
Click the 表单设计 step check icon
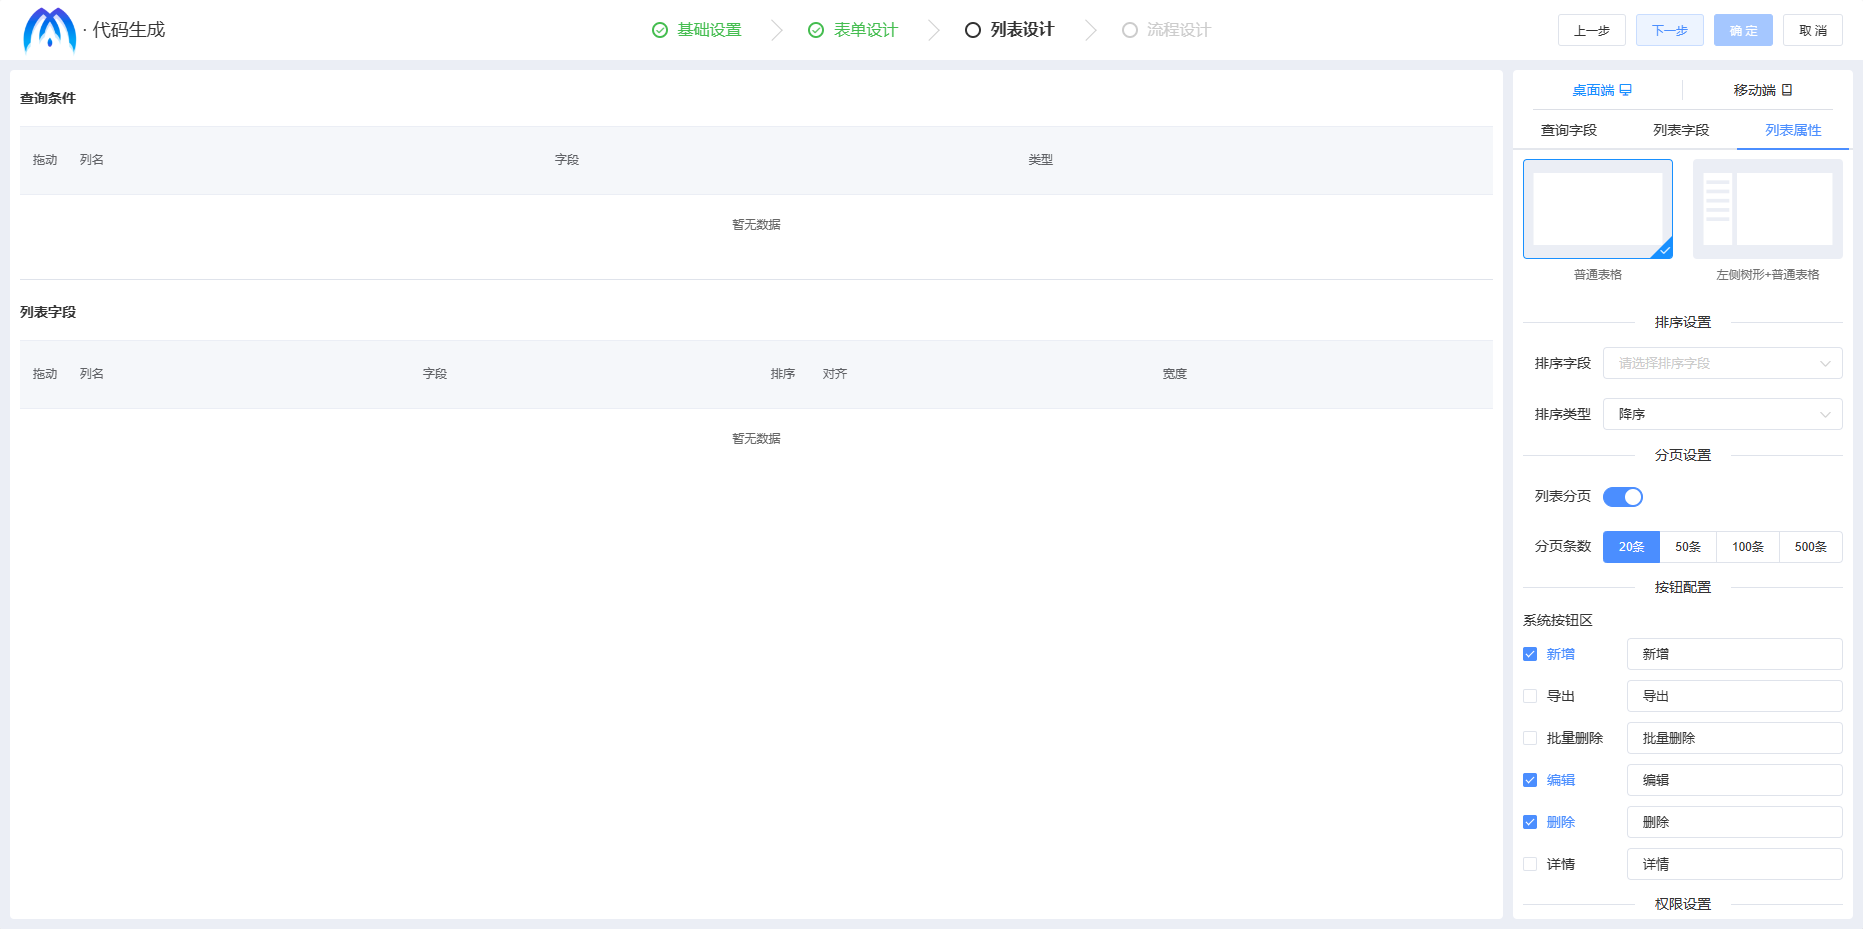[816, 30]
